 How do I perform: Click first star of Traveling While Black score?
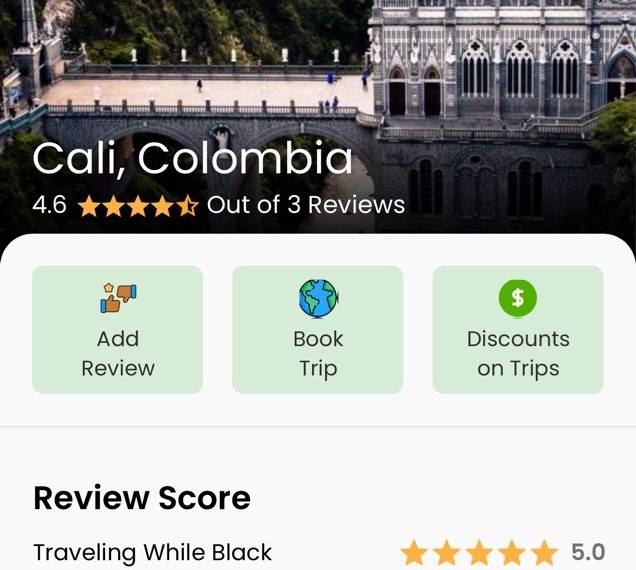[414, 552]
